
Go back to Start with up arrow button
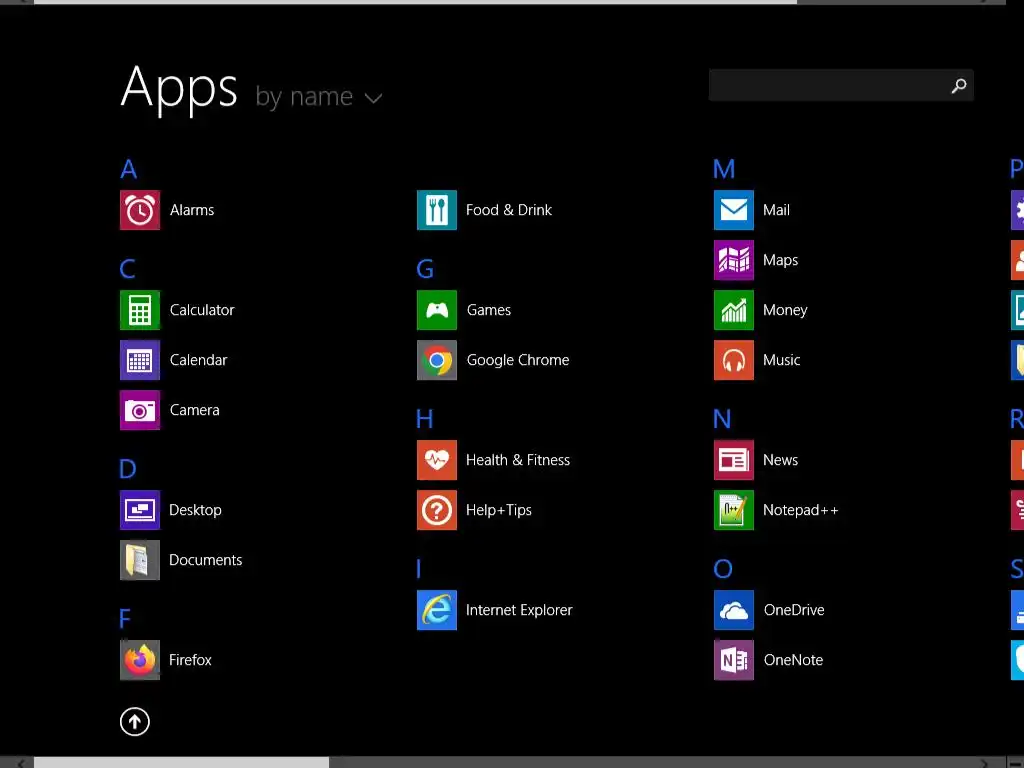click(x=135, y=722)
